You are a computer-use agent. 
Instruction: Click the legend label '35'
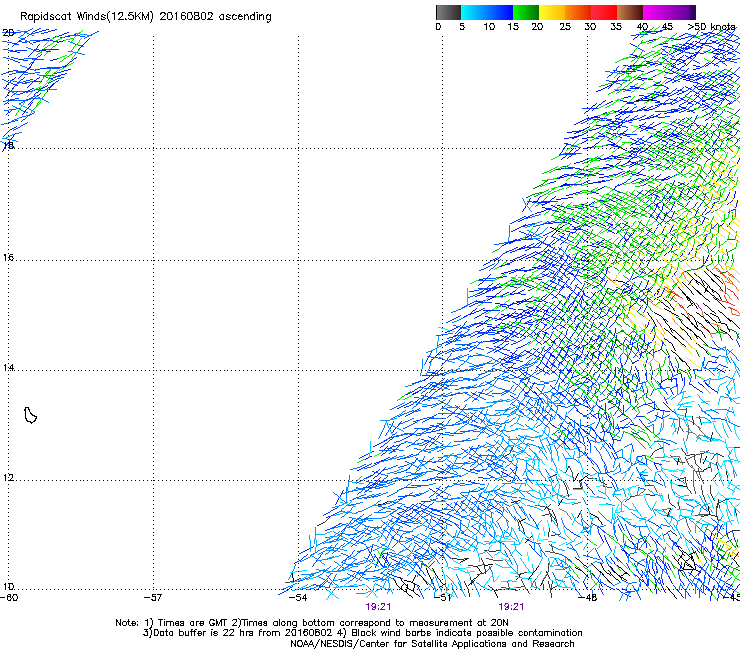616,27
